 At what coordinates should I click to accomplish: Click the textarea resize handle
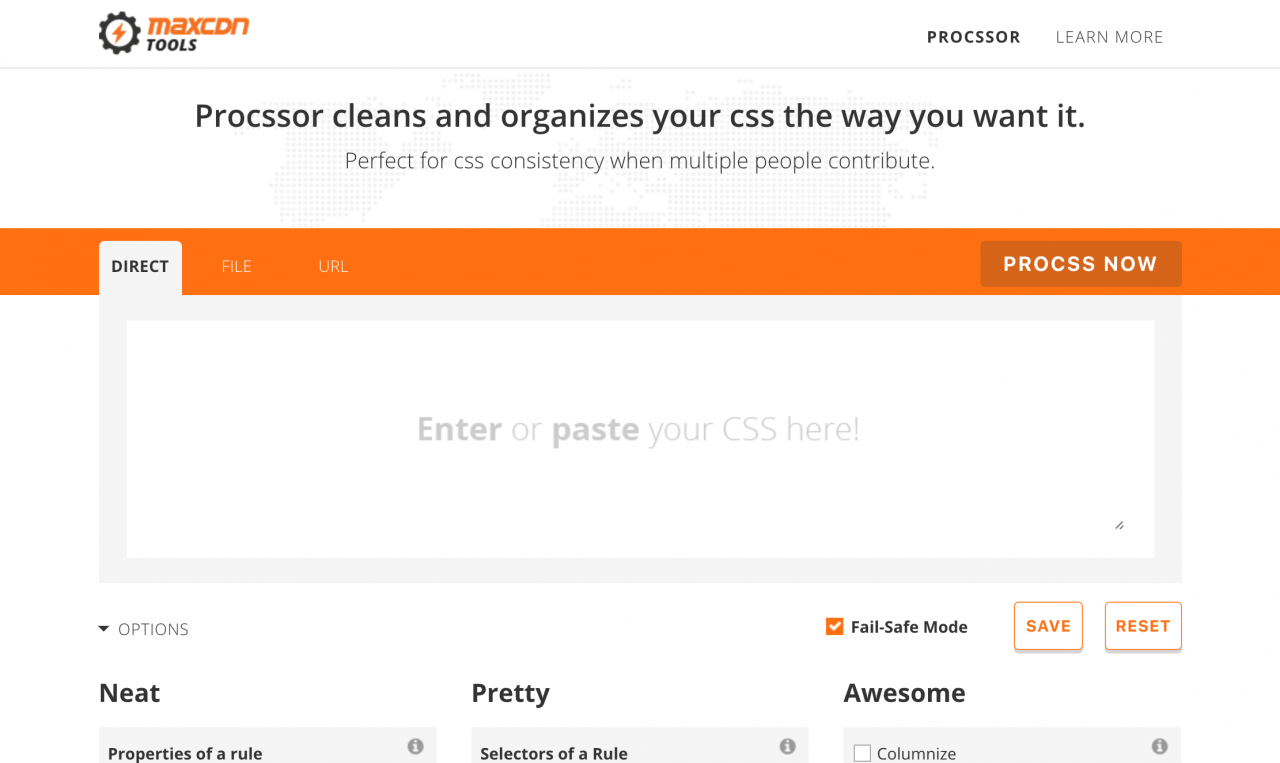click(x=1119, y=525)
